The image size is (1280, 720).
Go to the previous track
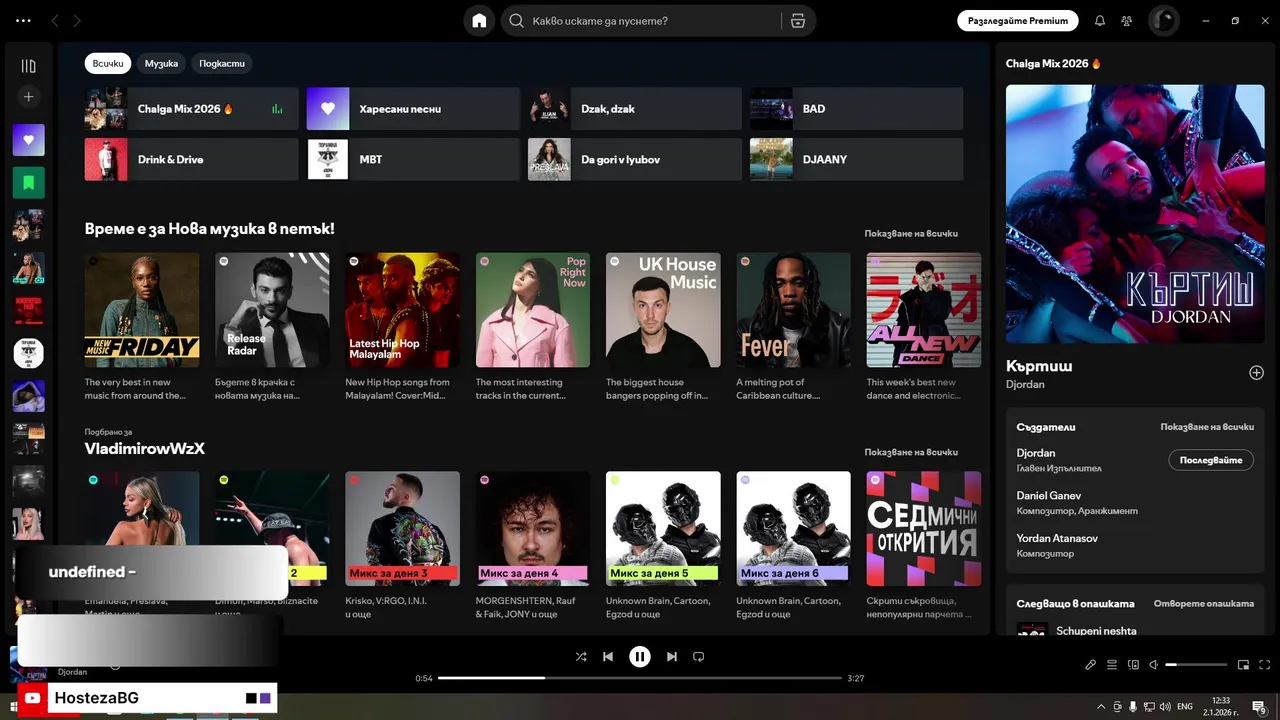608,657
